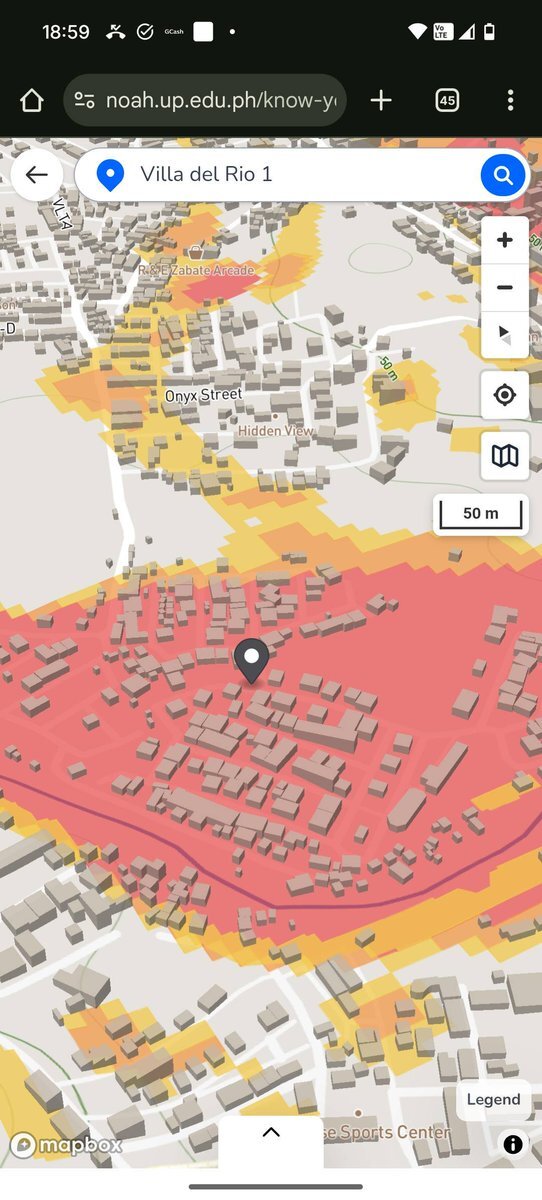Viewport: 542px width, 1200px height.
Task: Open the Mapbox logo link
Action: point(66,1145)
